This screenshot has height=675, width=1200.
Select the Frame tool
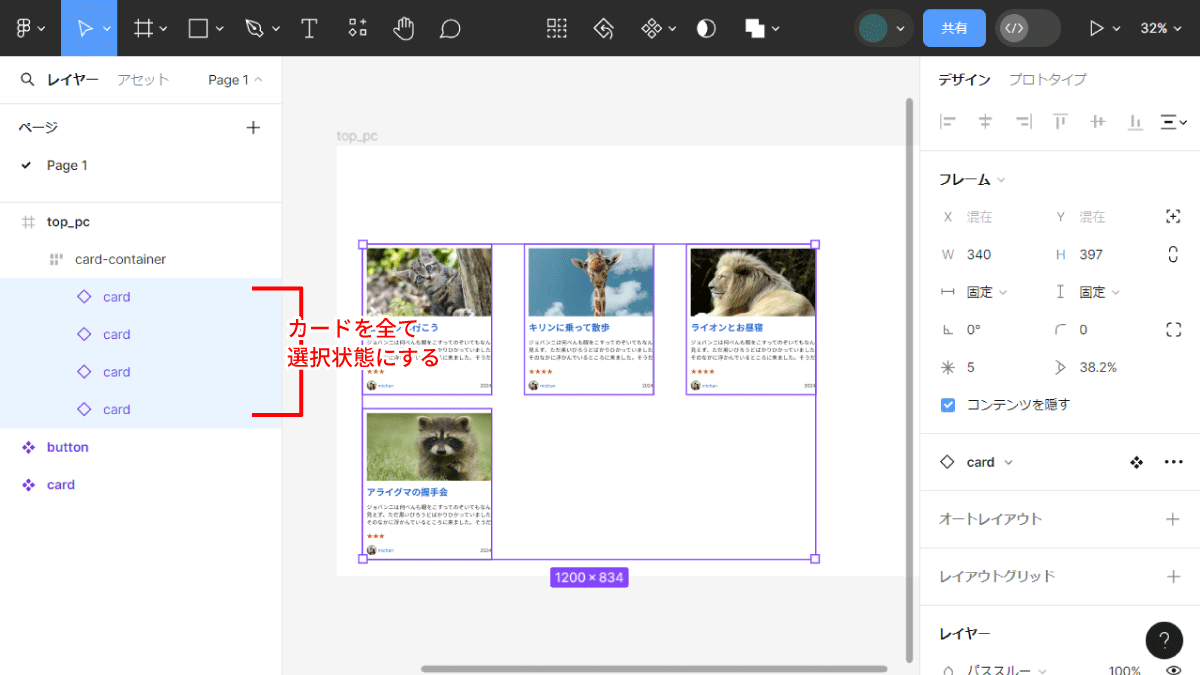tap(144, 28)
